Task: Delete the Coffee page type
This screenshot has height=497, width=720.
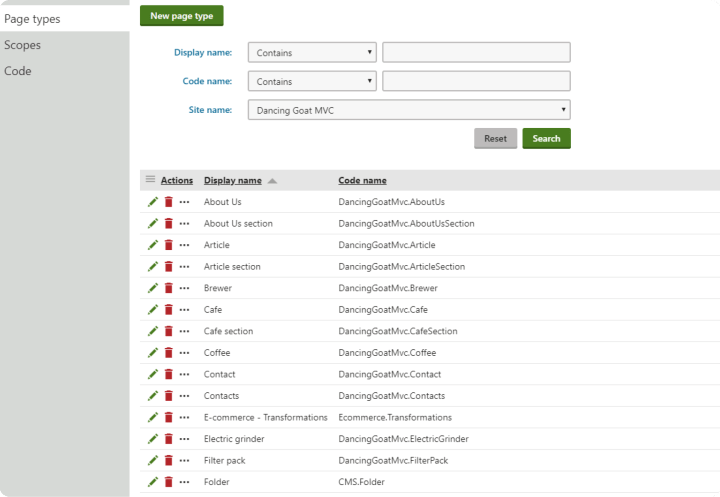Action: point(169,353)
